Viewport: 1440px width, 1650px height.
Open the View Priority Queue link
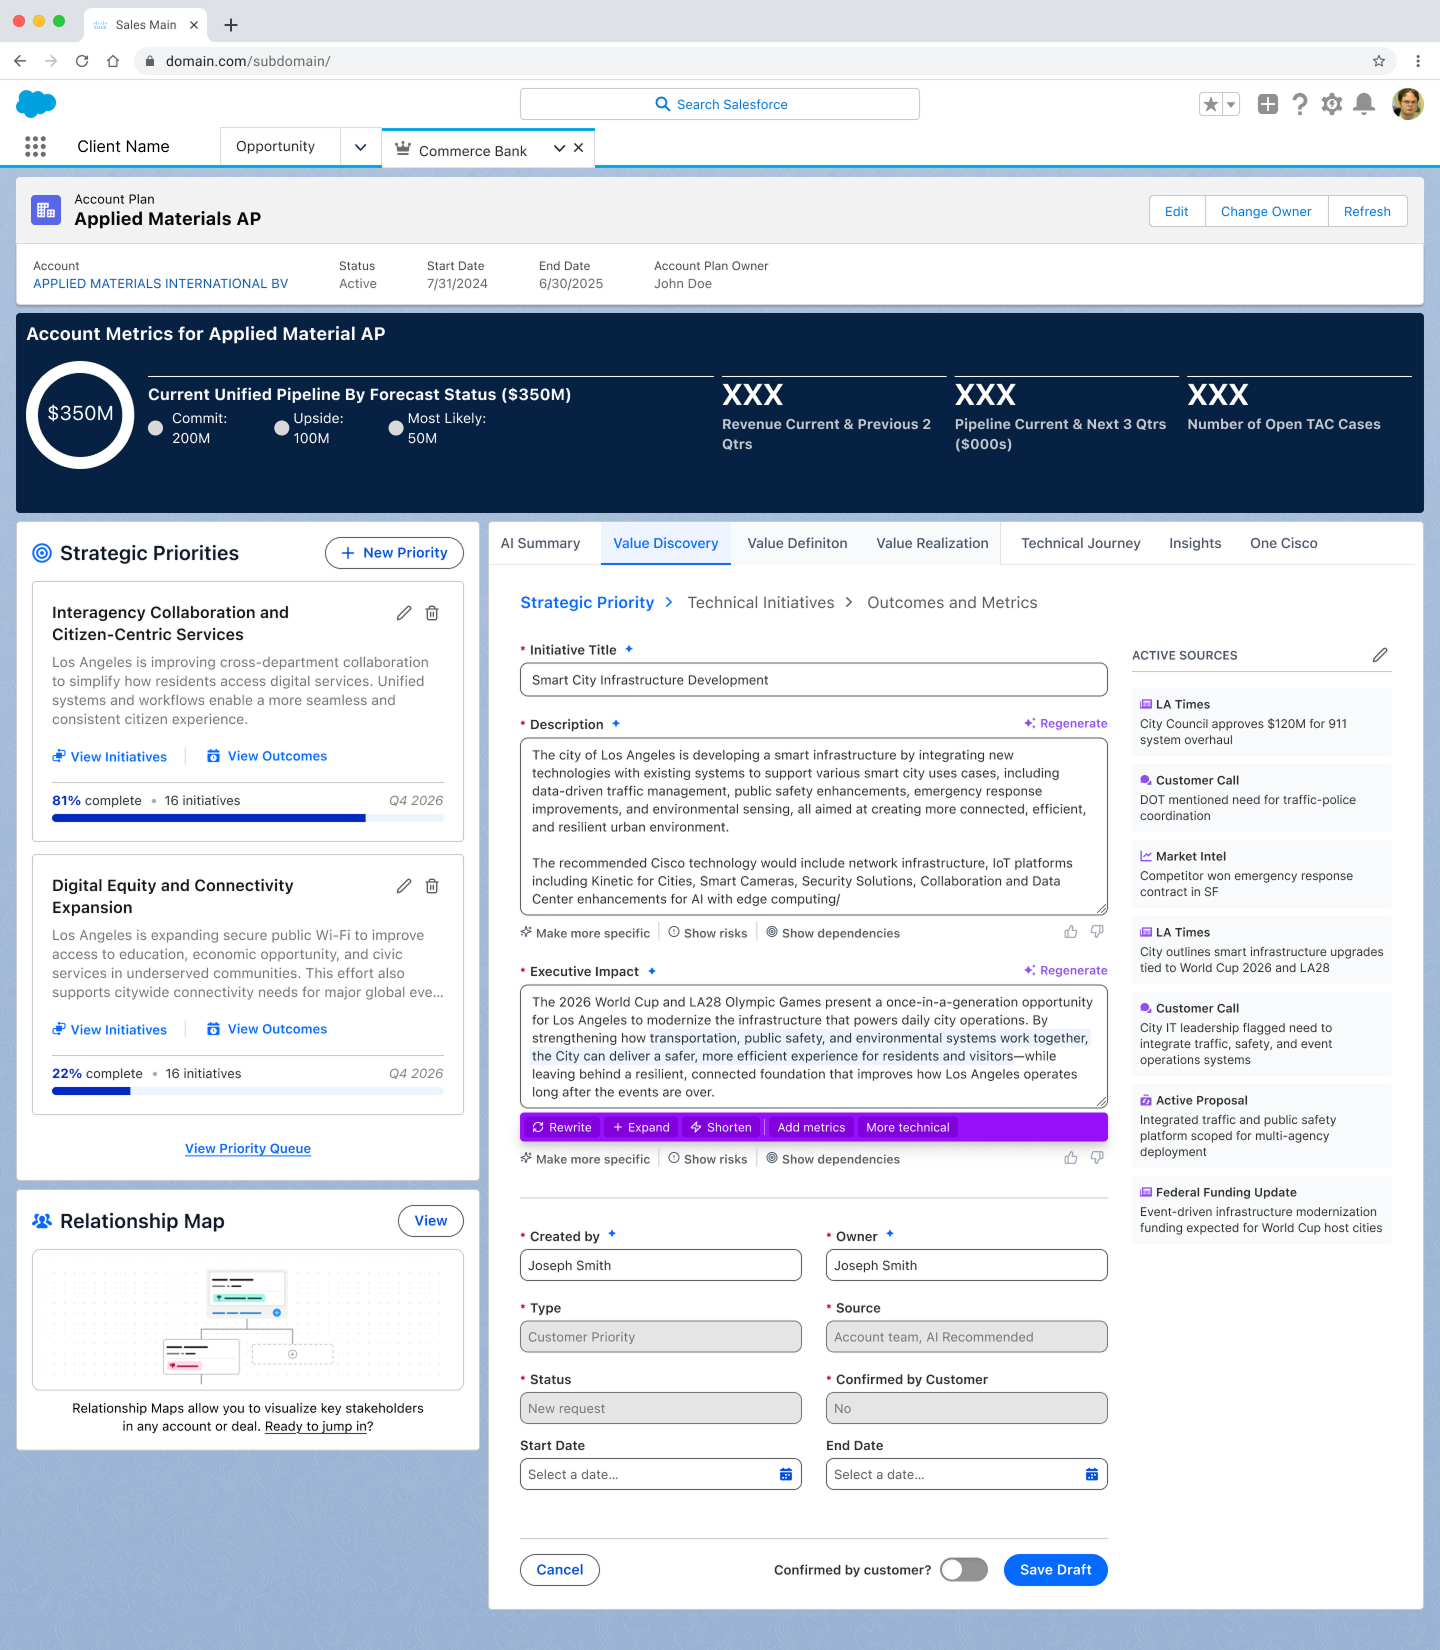pos(248,1149)
